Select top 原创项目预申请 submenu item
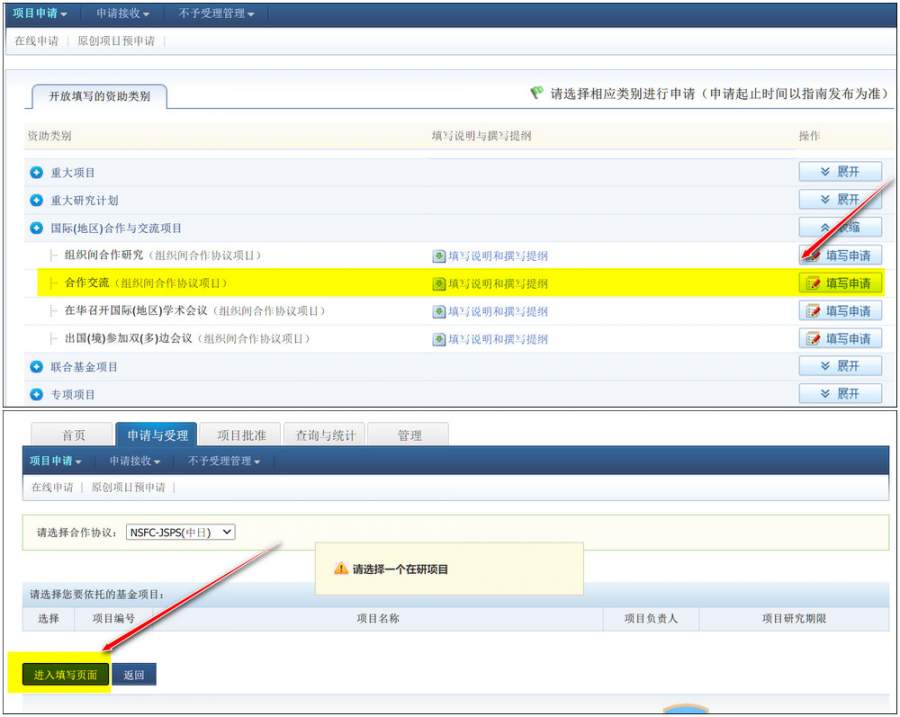Image resolution: width=900 pixels, height=717 pixels. [x=116, y=41]
